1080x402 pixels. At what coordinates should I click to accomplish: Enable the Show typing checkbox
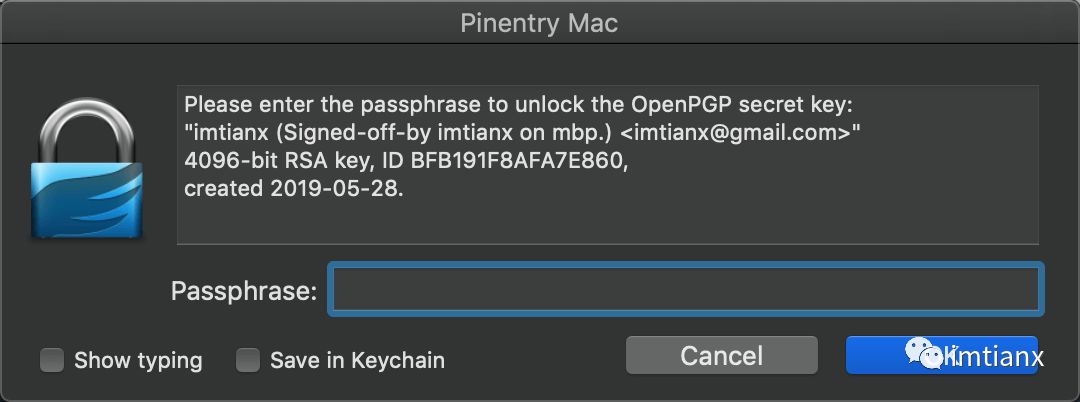point(52,360)
